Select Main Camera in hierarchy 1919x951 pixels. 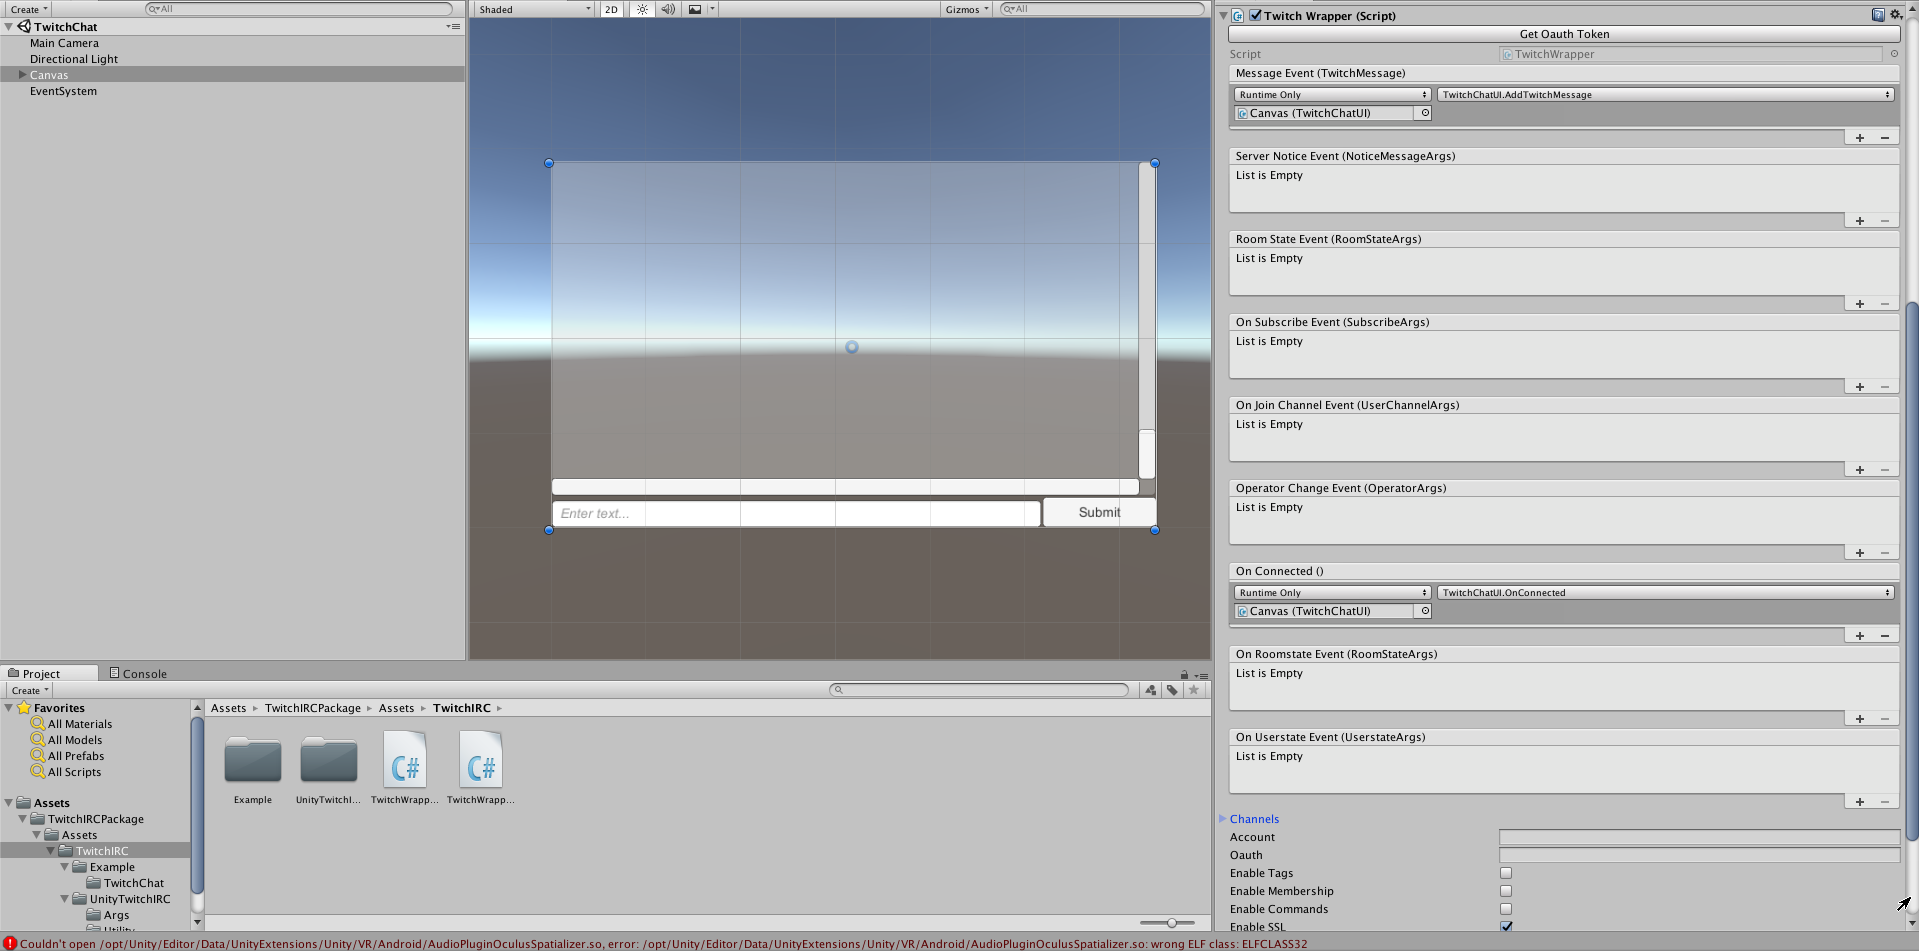tap(64, 43)
